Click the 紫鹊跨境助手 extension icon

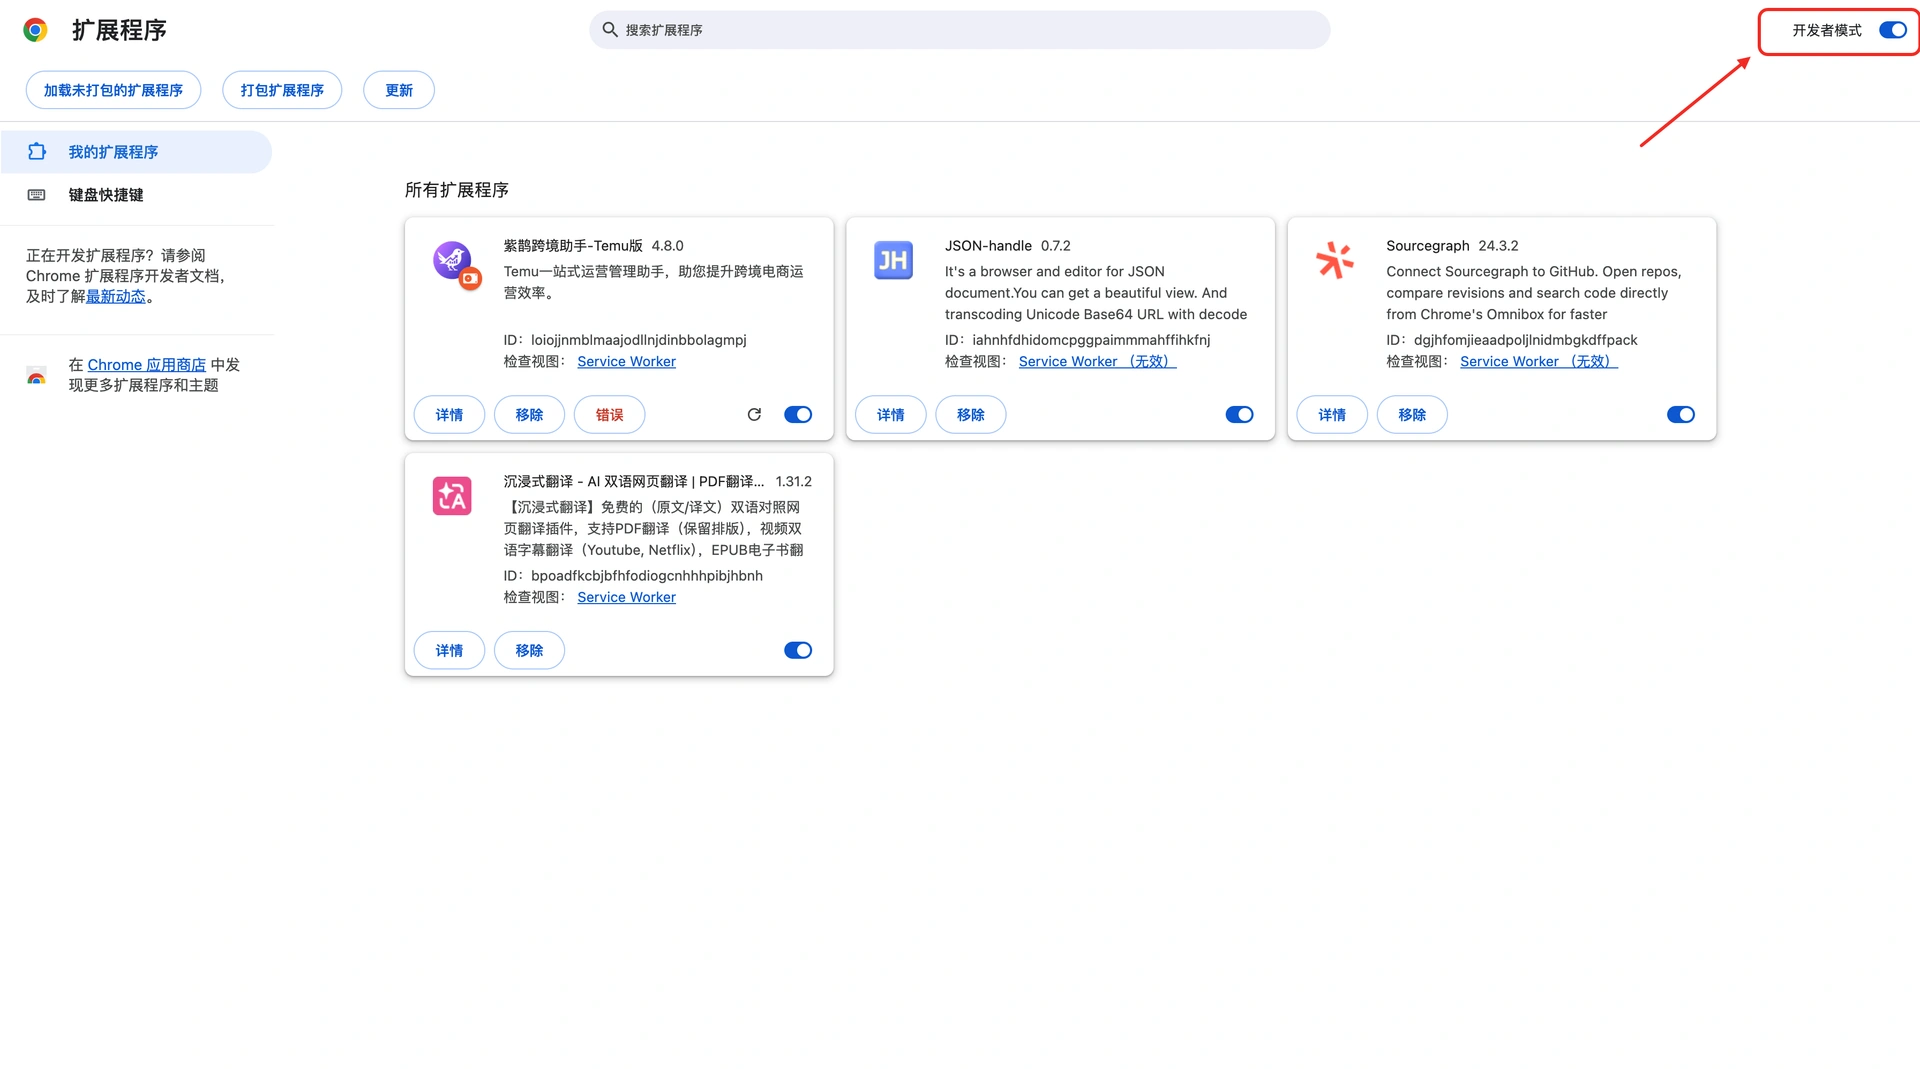tap(457, 265)
